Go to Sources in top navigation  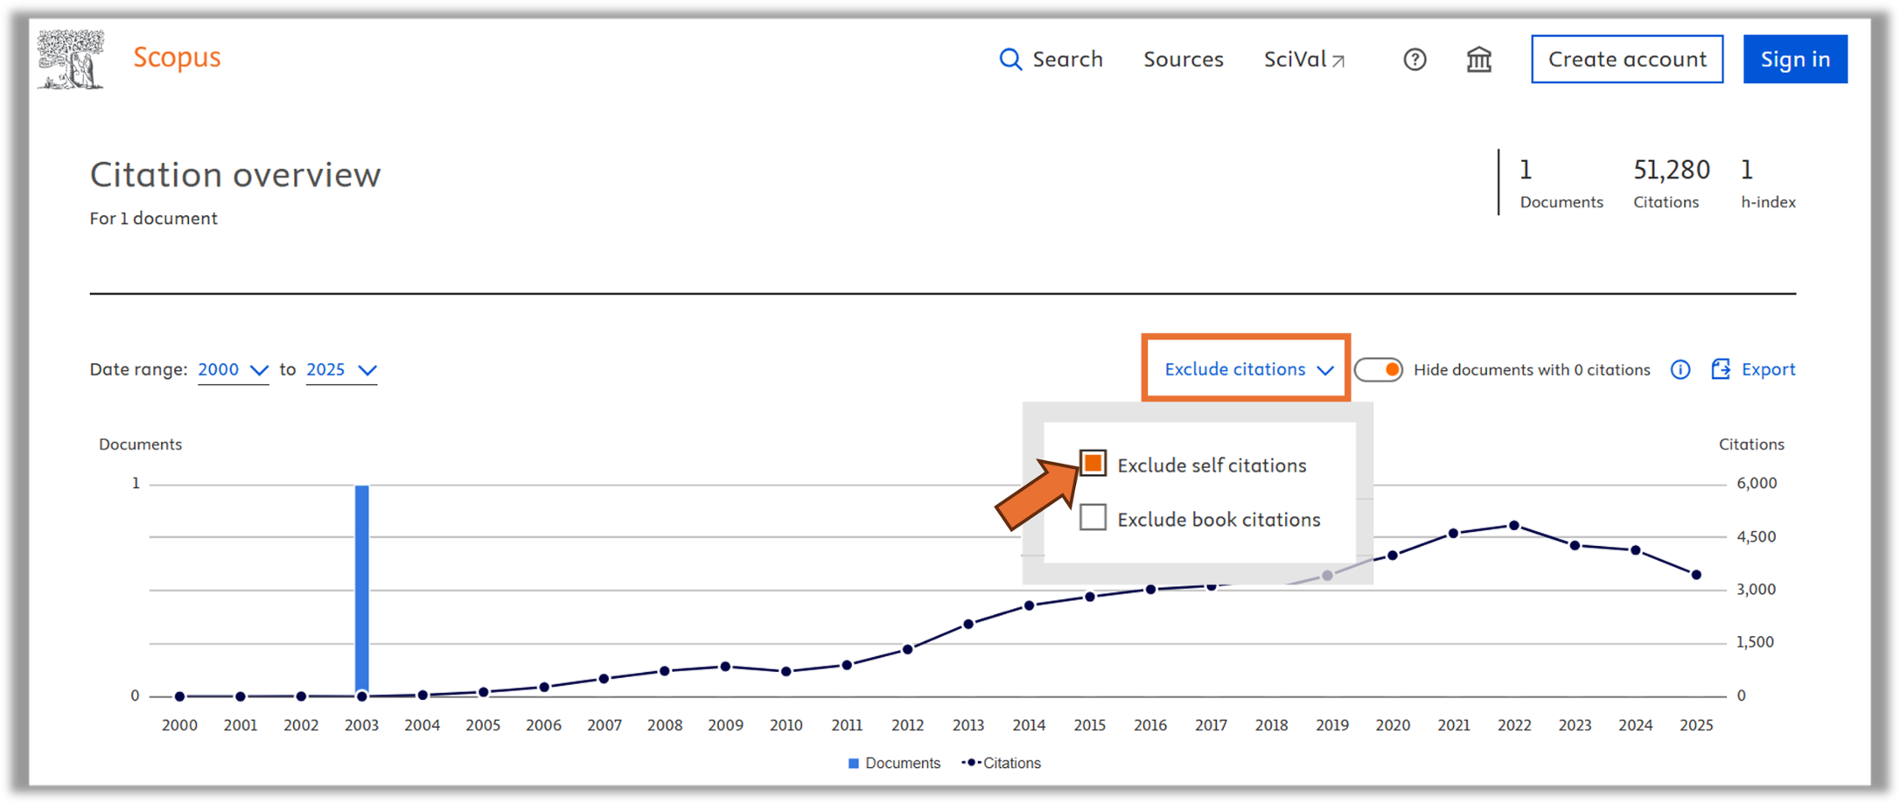coord(1183,60)
